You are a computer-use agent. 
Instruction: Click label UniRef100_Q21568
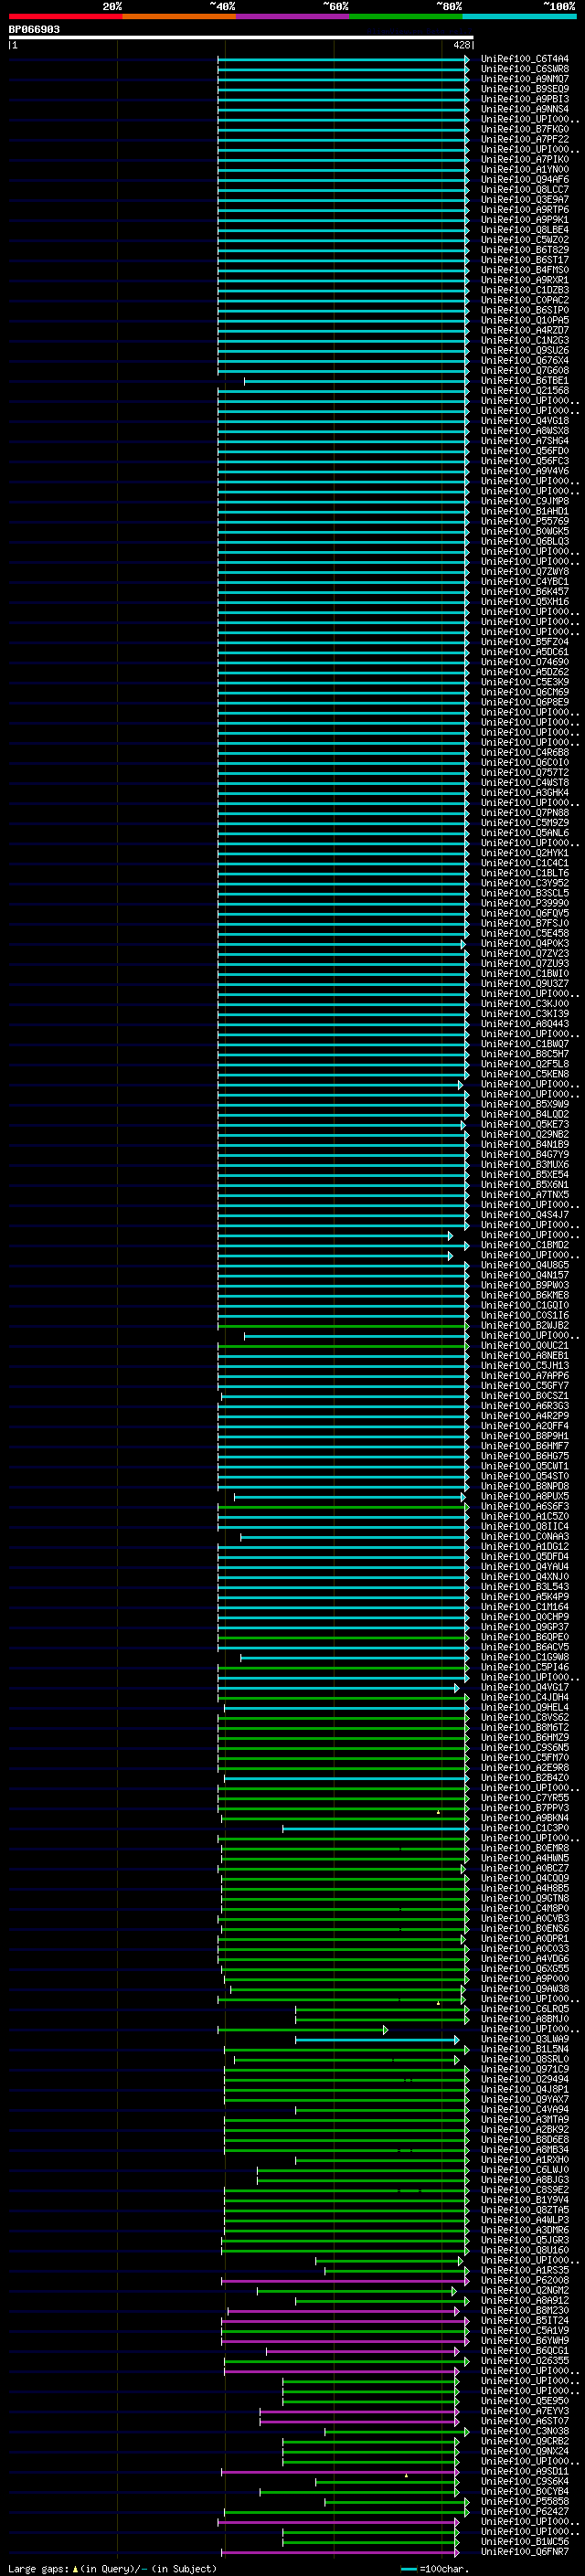pyautogui.click(x=525, y=391)
